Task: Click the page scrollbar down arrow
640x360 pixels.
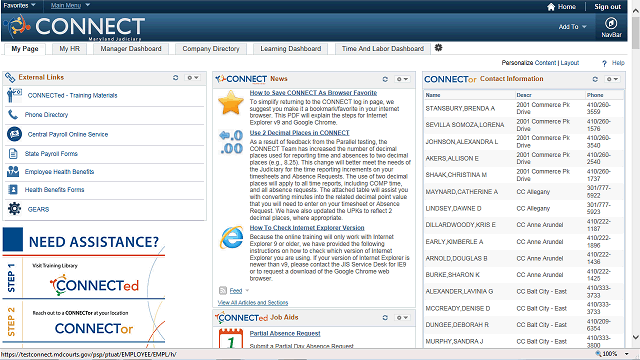Action: 636,337
